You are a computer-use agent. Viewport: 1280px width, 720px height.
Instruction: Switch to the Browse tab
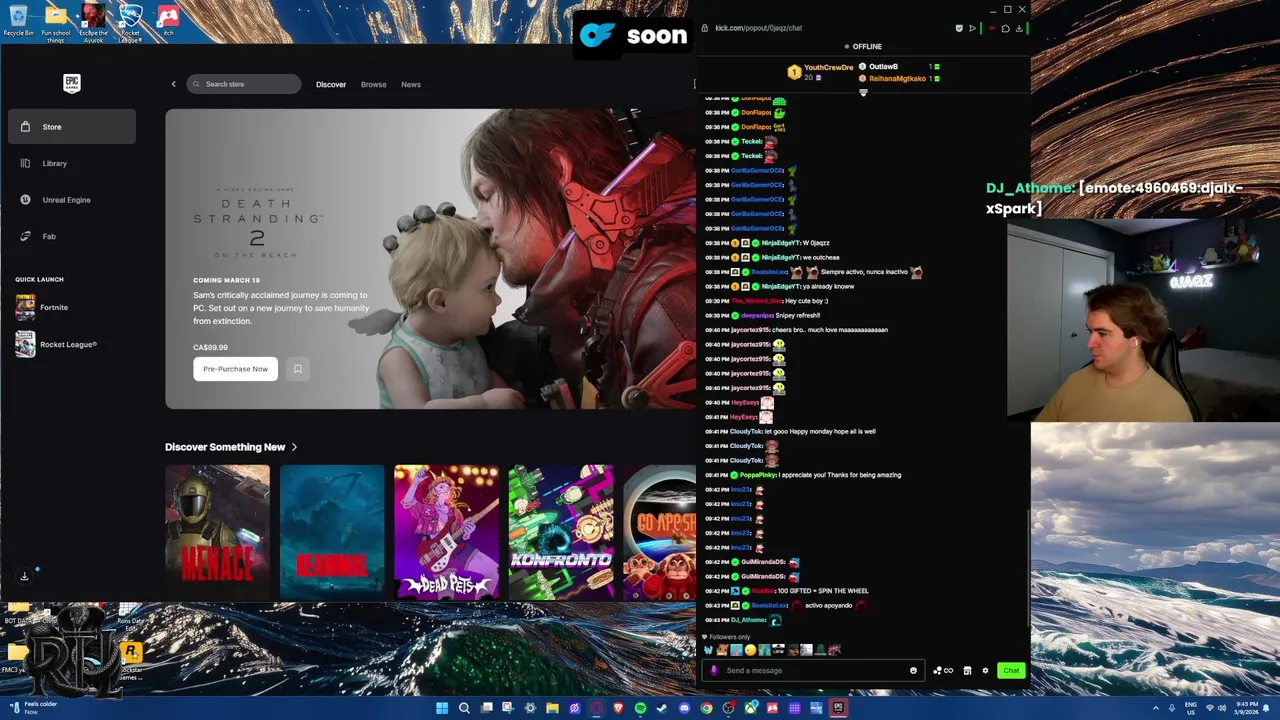(373, 84)
